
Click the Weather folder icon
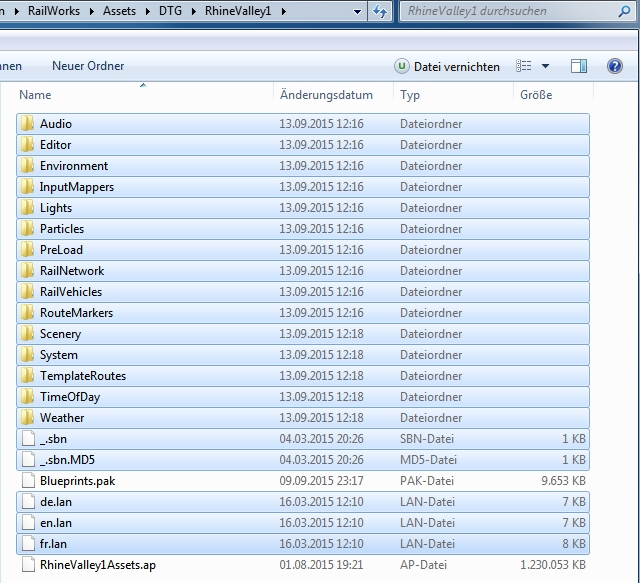pyautogui.click(x=27, y=417)
